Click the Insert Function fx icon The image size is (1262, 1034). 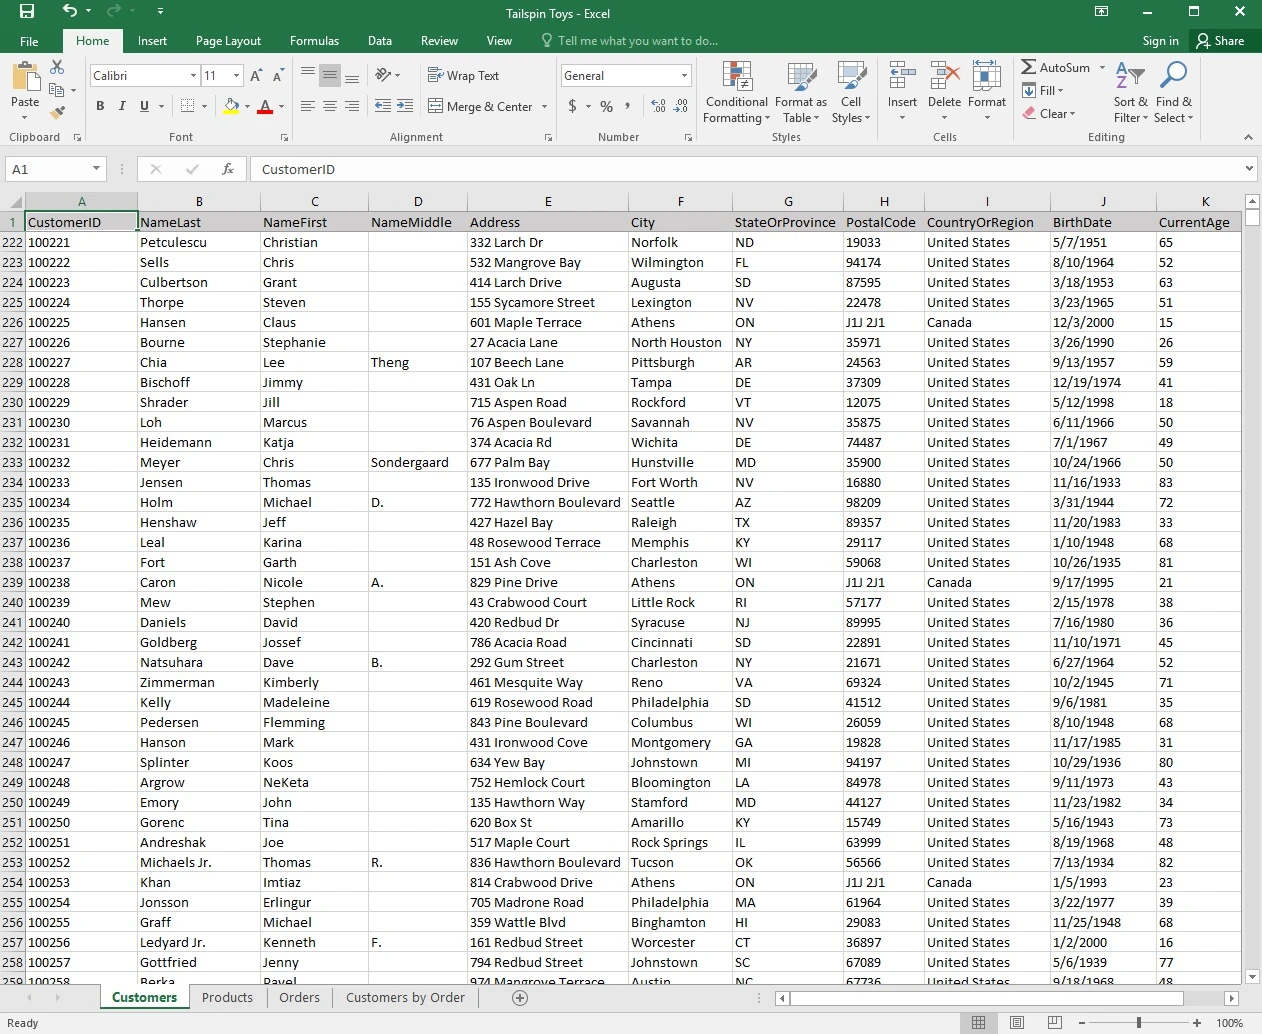tap(228, 169)
